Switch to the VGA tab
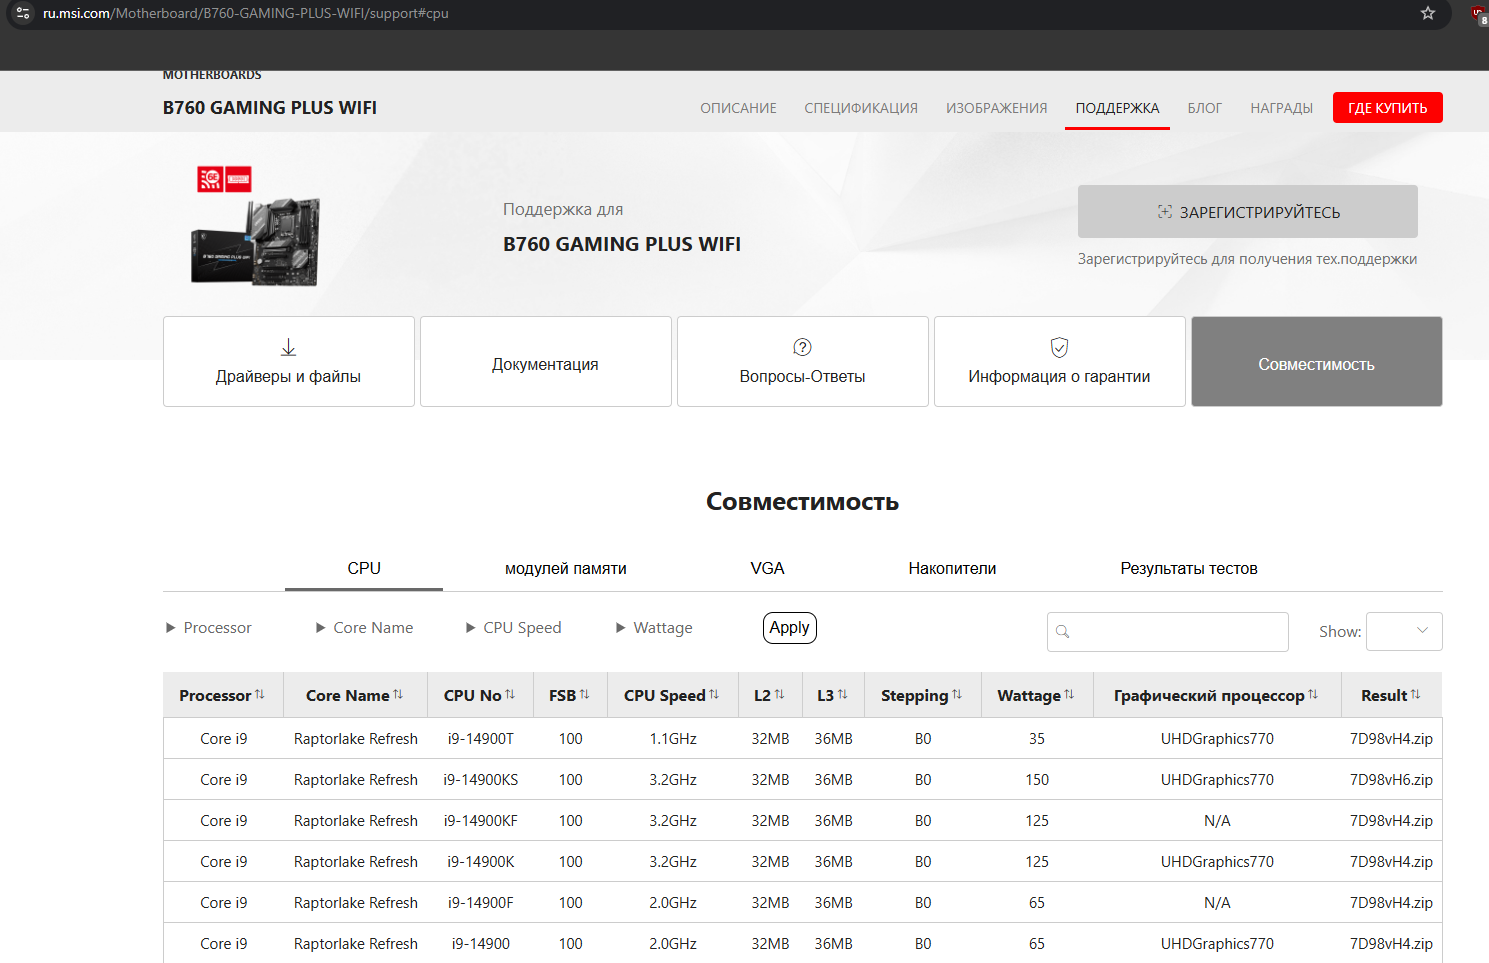This screenshot has width=1489, height=963. click(767, 568)
